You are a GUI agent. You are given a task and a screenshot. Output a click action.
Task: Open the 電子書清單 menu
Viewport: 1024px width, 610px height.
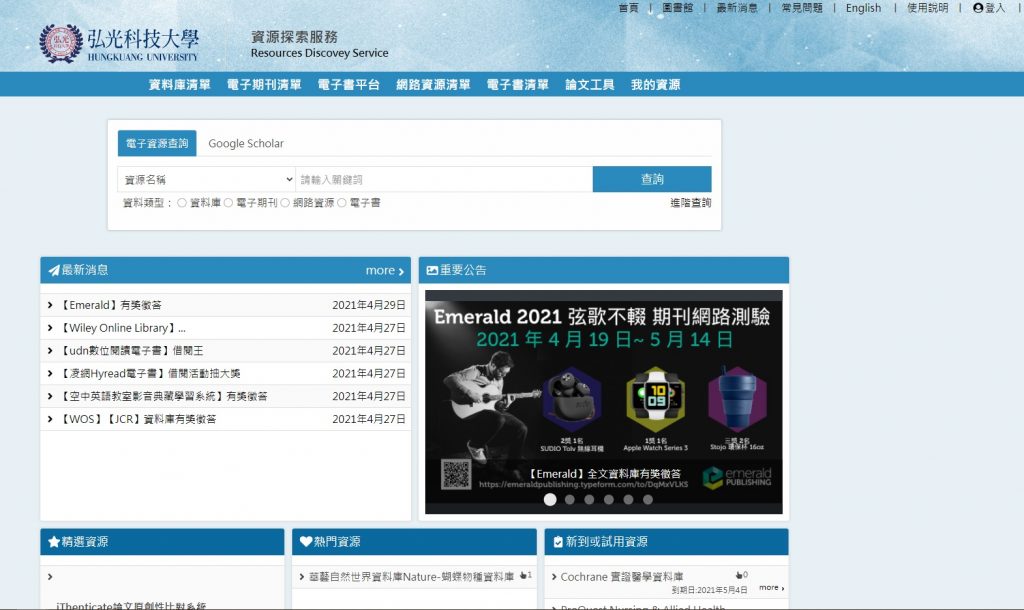click(x=517, y=85)
